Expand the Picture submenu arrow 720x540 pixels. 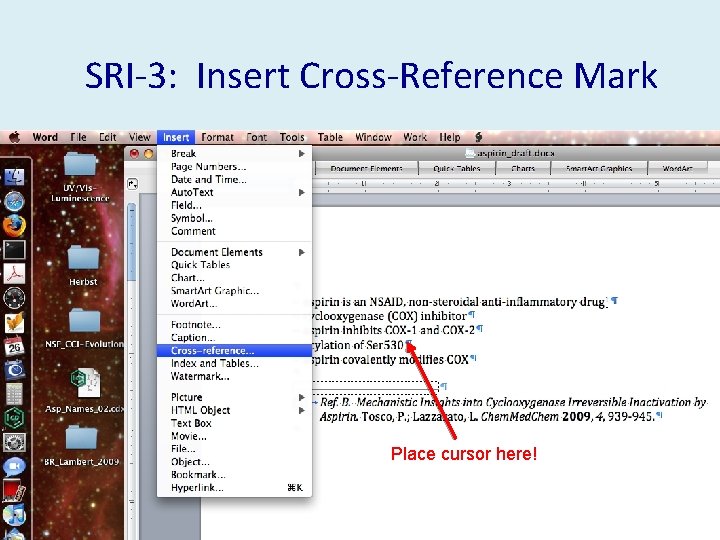point(301,397)
